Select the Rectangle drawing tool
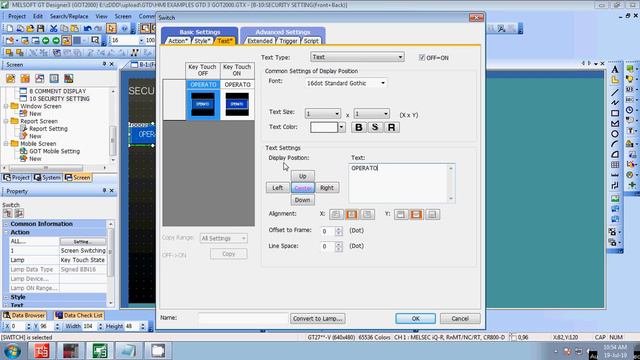This screenshot has width=640, height=360. 615,113
